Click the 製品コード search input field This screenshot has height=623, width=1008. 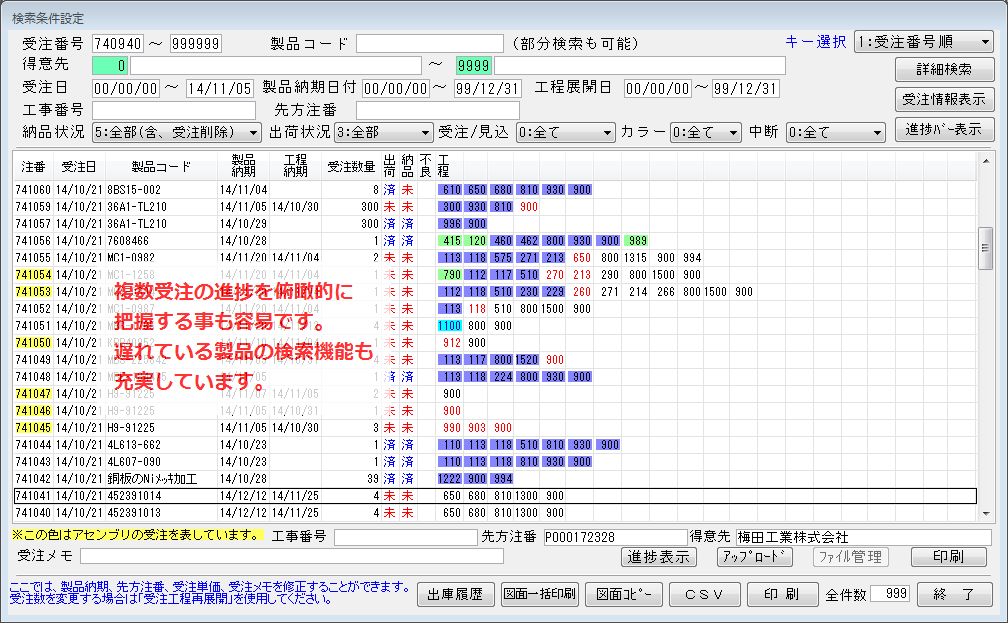[x=430, y=43]
